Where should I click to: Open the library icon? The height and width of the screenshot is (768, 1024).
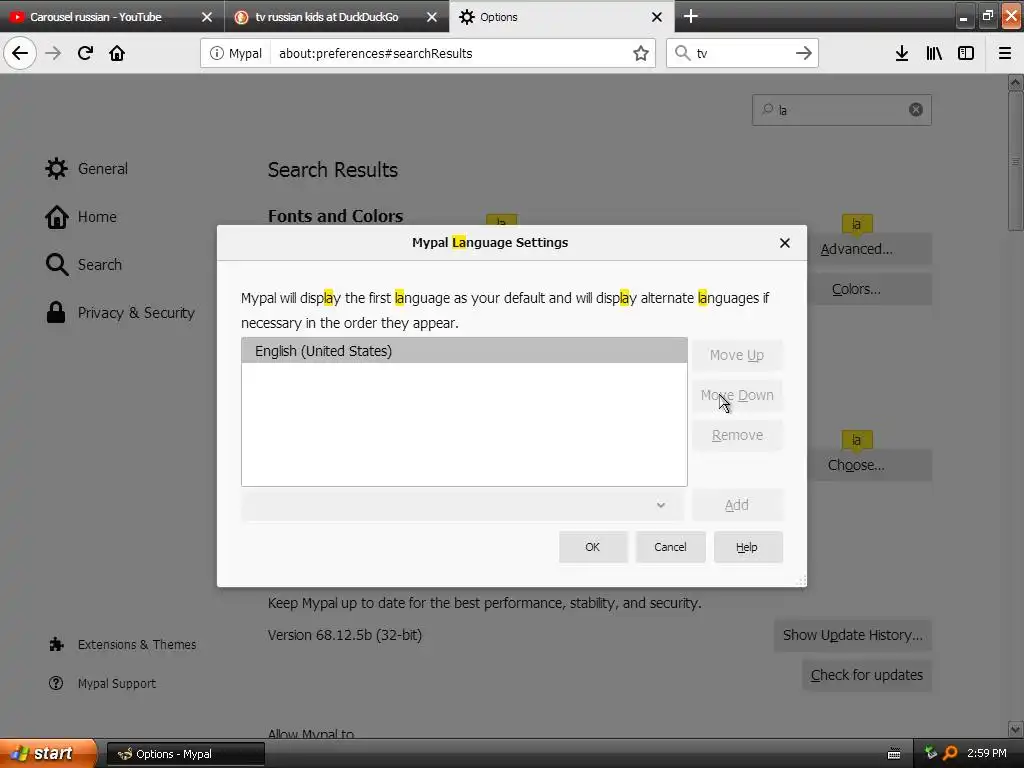tap(934, 54)
